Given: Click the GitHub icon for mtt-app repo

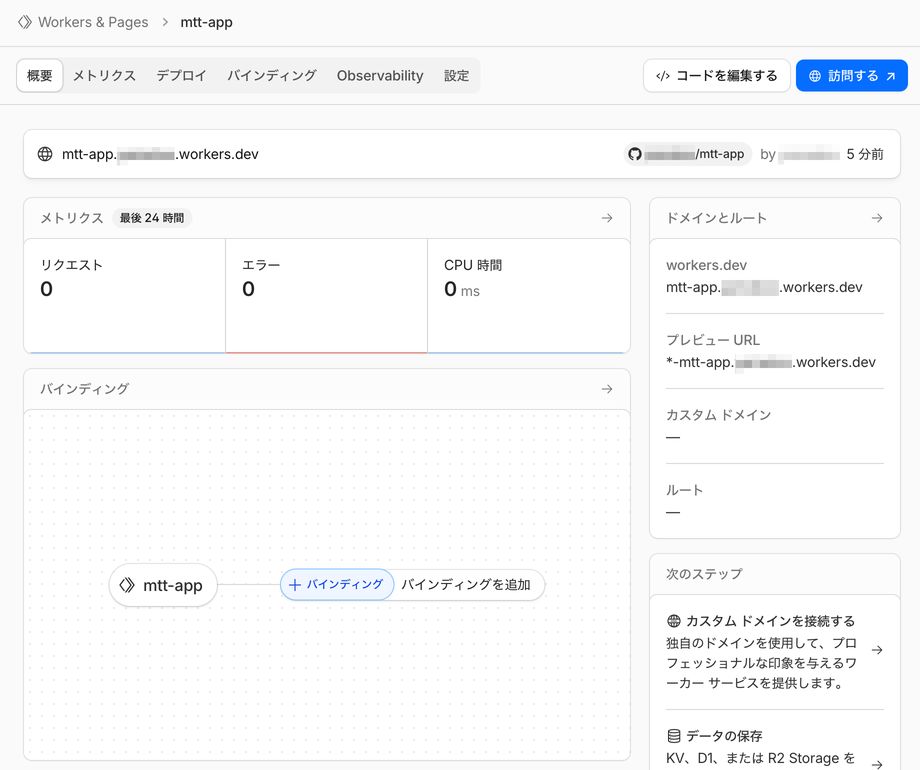Looking at the screenshot, I should 634,154.
